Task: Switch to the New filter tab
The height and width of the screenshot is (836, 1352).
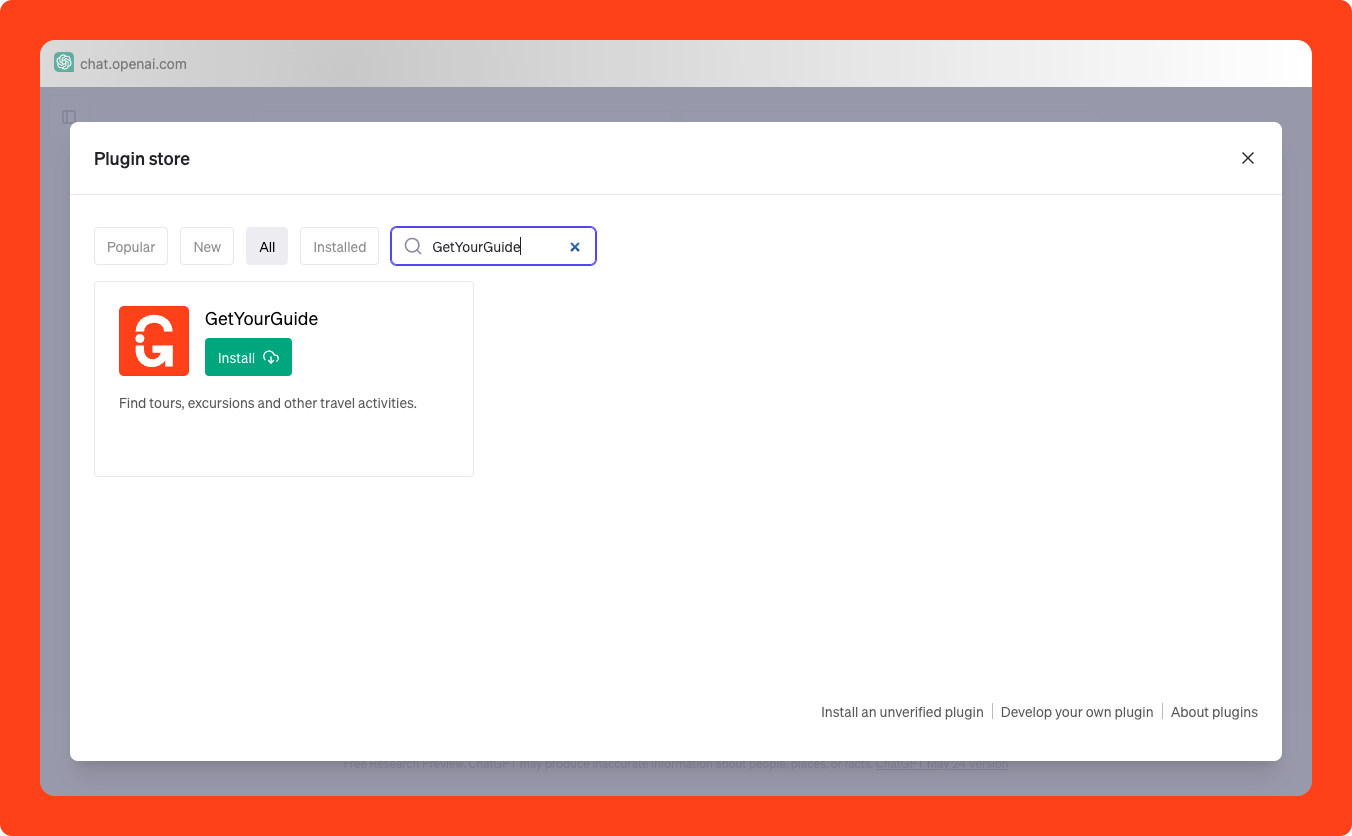Action: point(206,246)
